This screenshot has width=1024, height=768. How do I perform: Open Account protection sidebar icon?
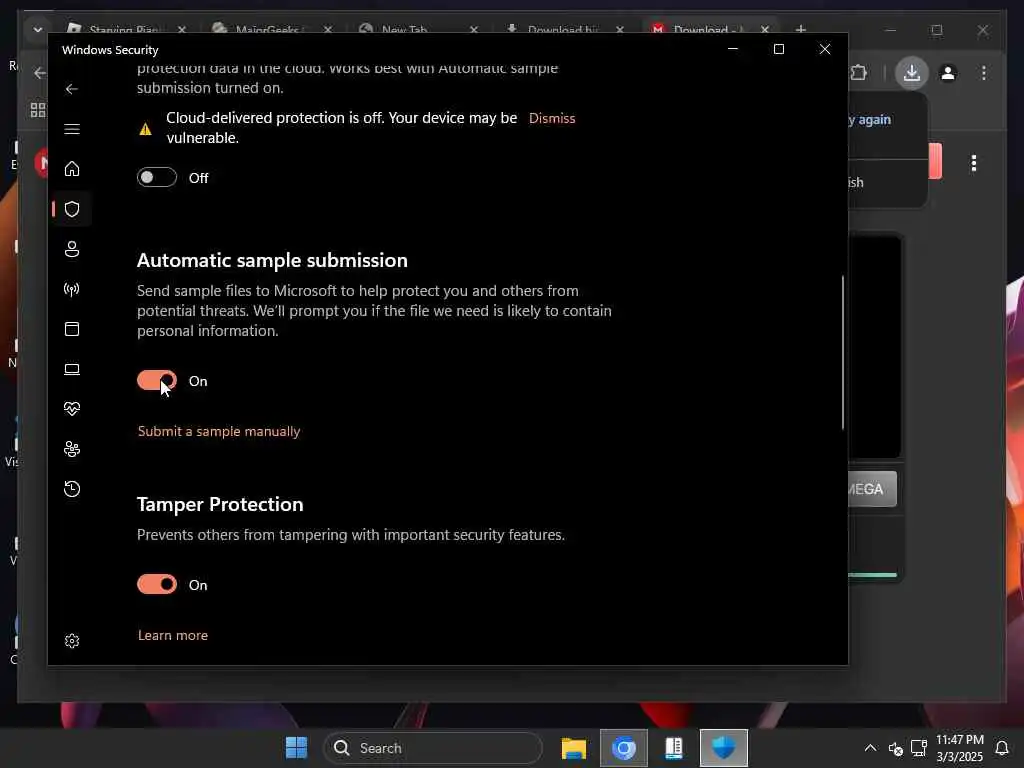[72, 249]
